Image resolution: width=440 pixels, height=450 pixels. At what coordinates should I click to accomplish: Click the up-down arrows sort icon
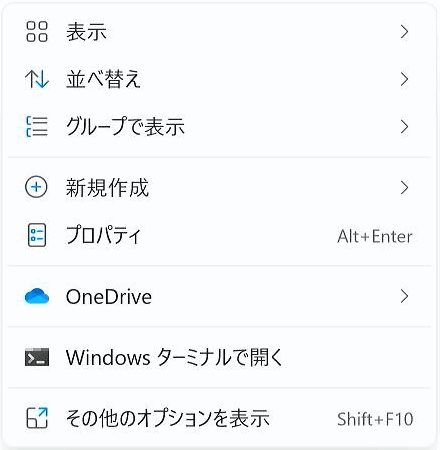[x=37, y=79]
